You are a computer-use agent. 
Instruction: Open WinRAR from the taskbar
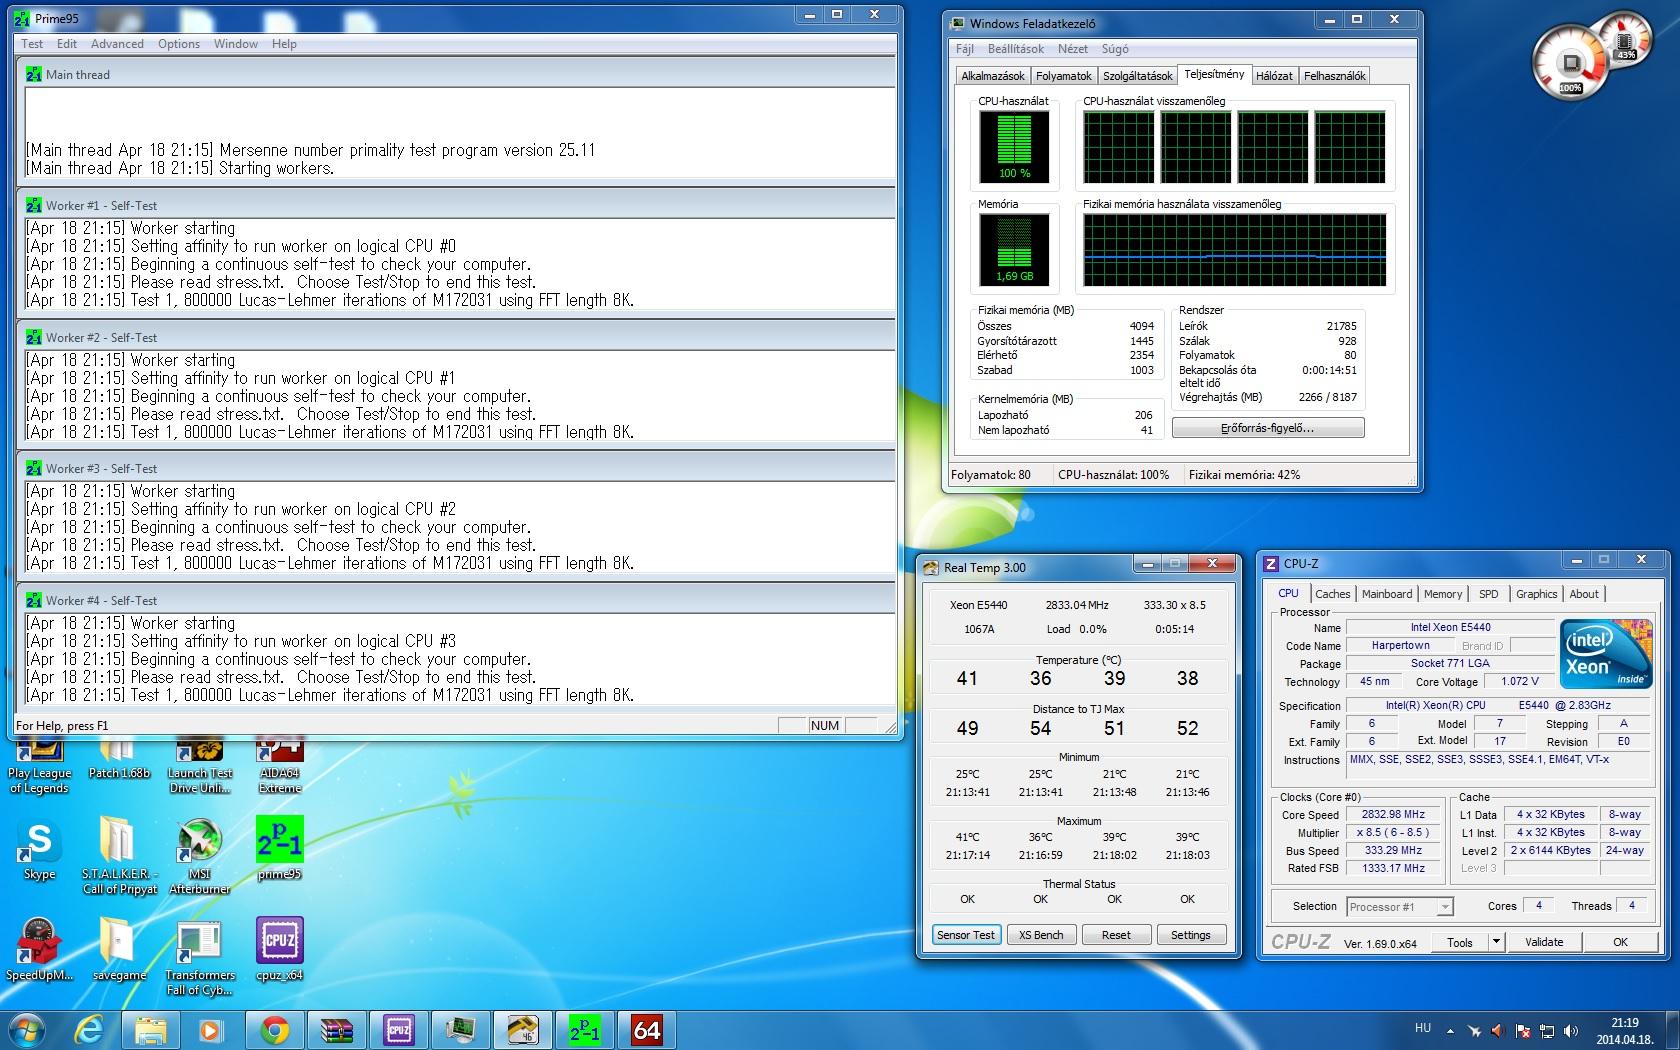pyautogui.click(x=336, y=1030)
